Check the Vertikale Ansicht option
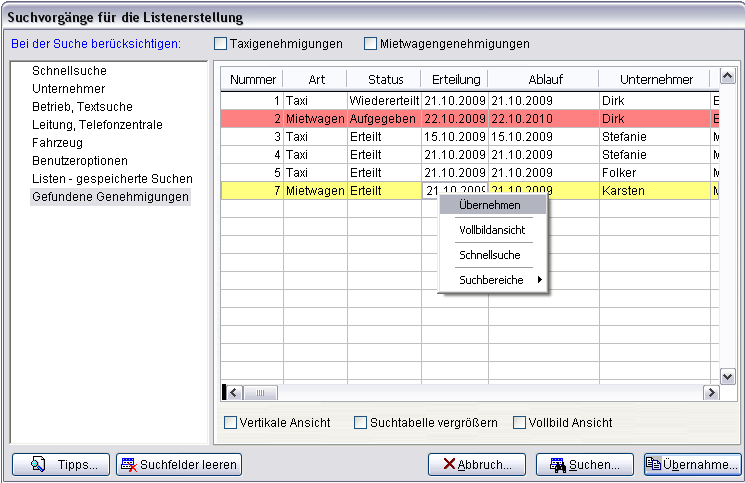The width and height of the screenshot is (745, 483). pos(231,423)
